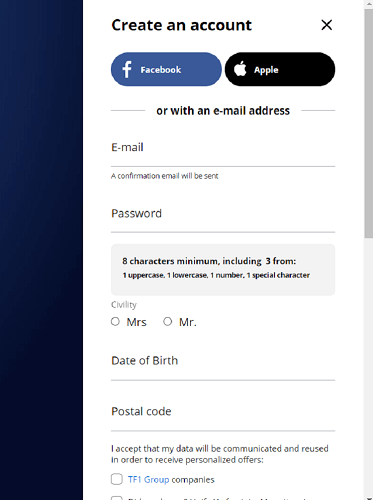
Task: Click the vertical scrollbar thumb
Action: pos(368,123)
